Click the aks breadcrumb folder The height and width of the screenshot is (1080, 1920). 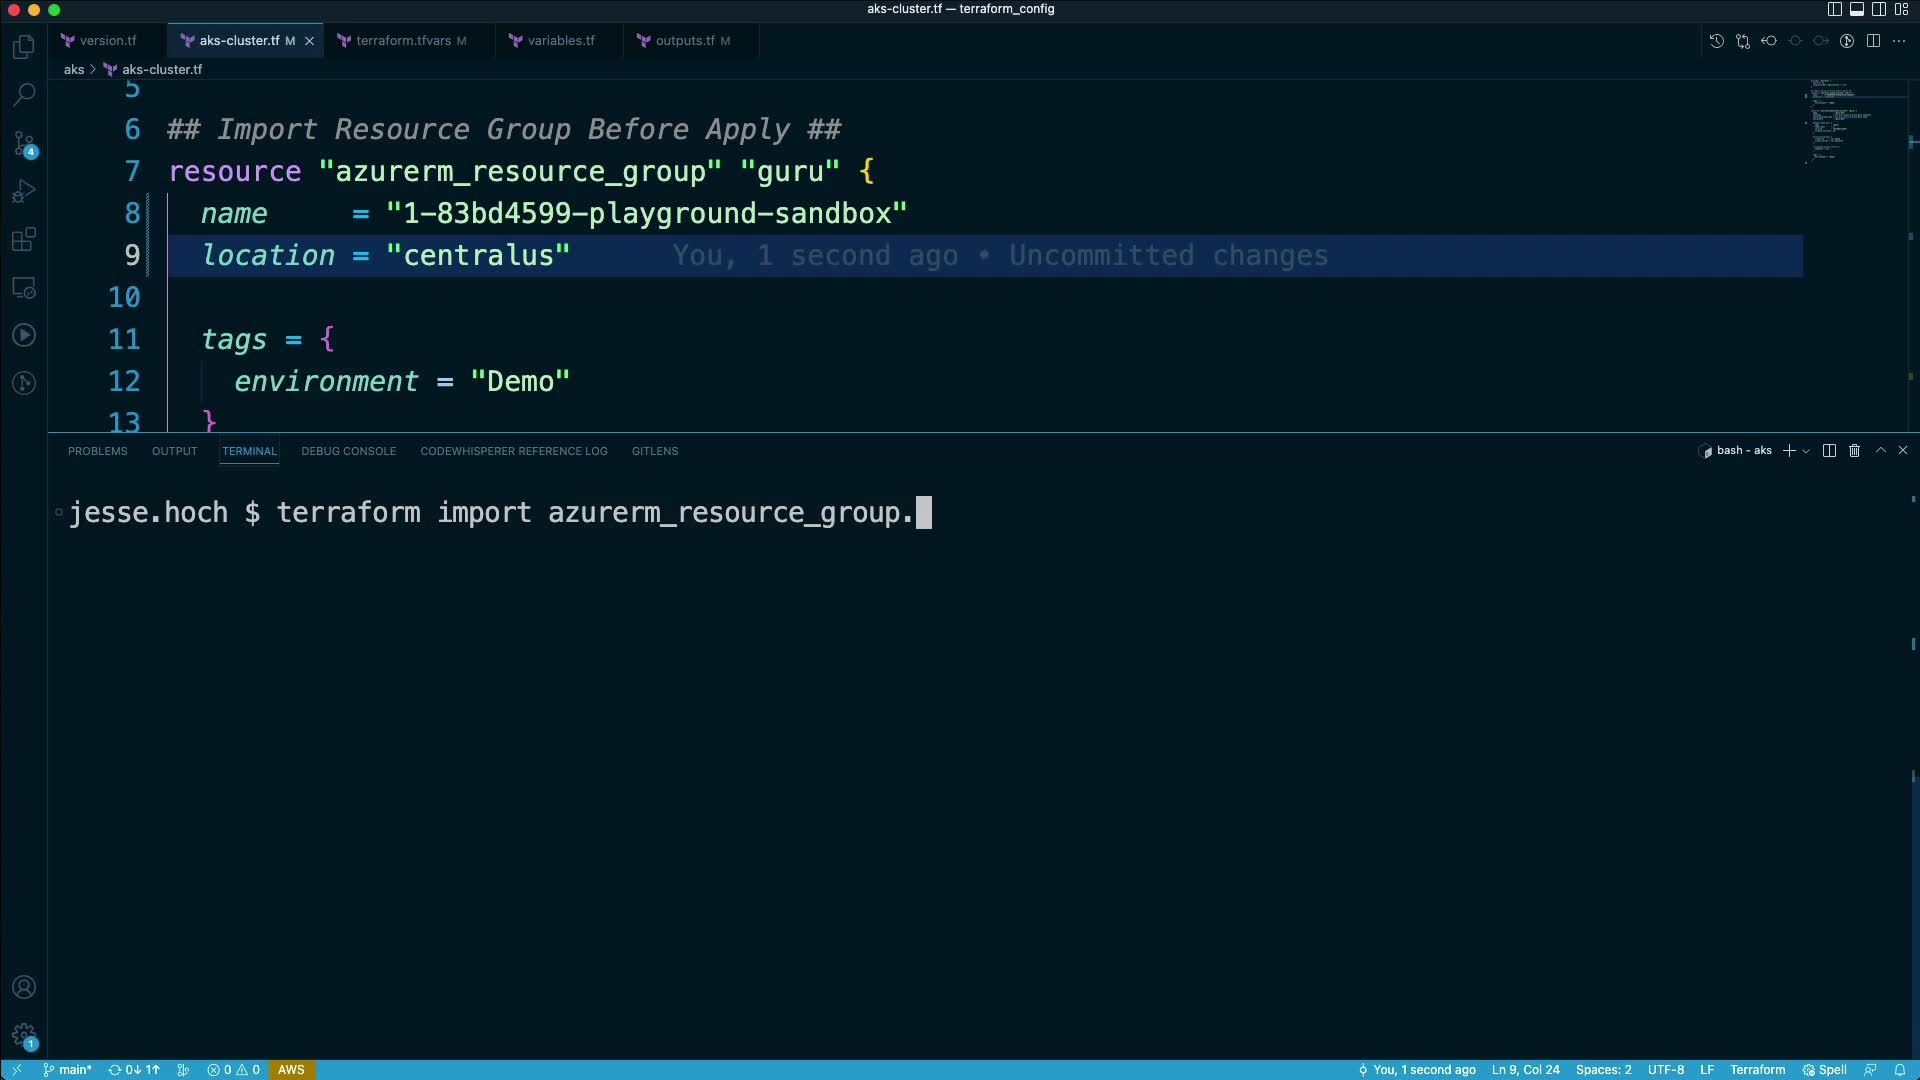pos(74,69)
